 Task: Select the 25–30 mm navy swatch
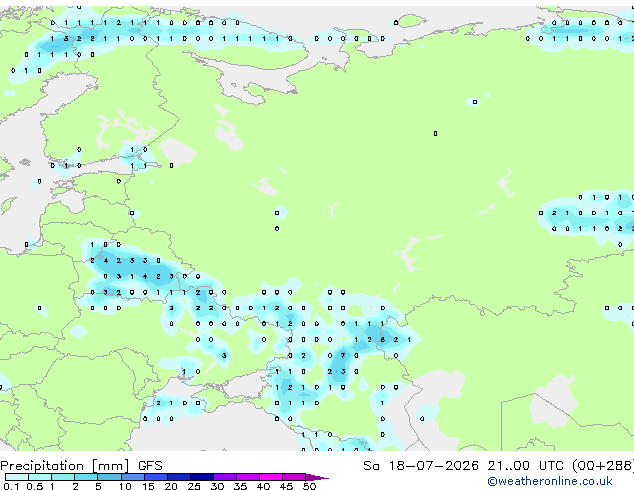click(202, 477)
